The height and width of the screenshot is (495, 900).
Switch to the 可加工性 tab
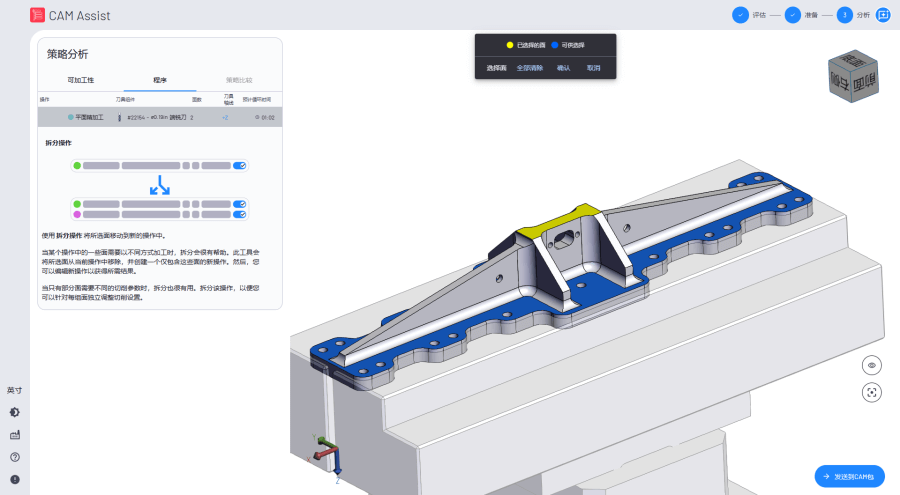click(x=80, y=79)
